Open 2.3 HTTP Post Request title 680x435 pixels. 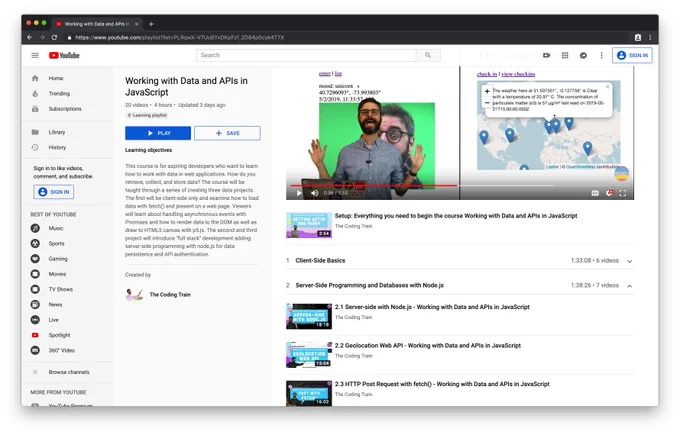click(x=442, y=384)
